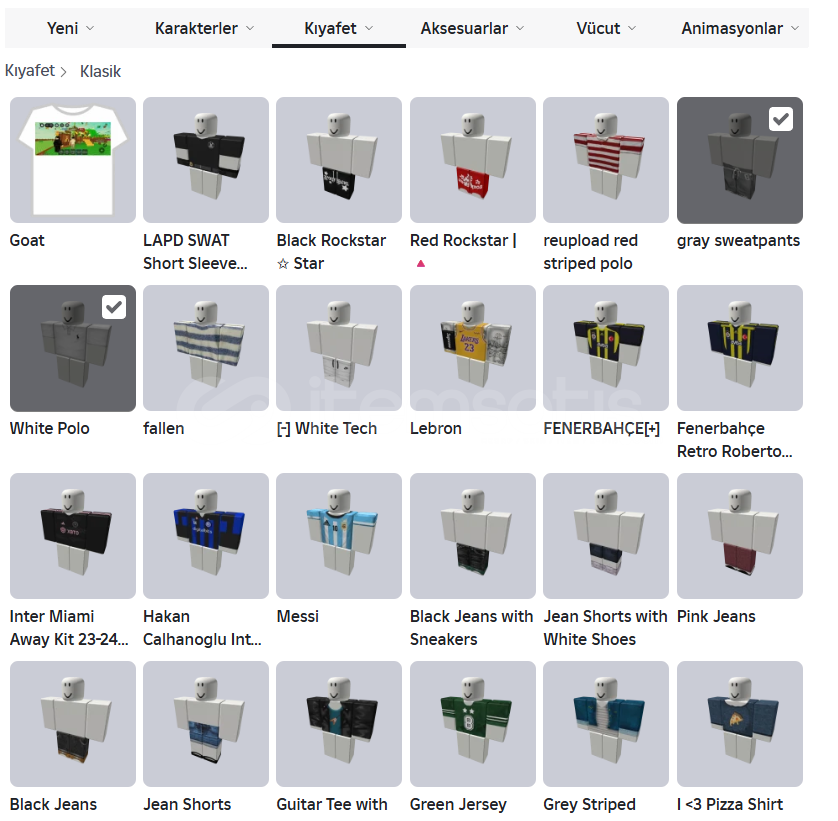Open the Klasik breadcrumb link

tap(100, 71)
